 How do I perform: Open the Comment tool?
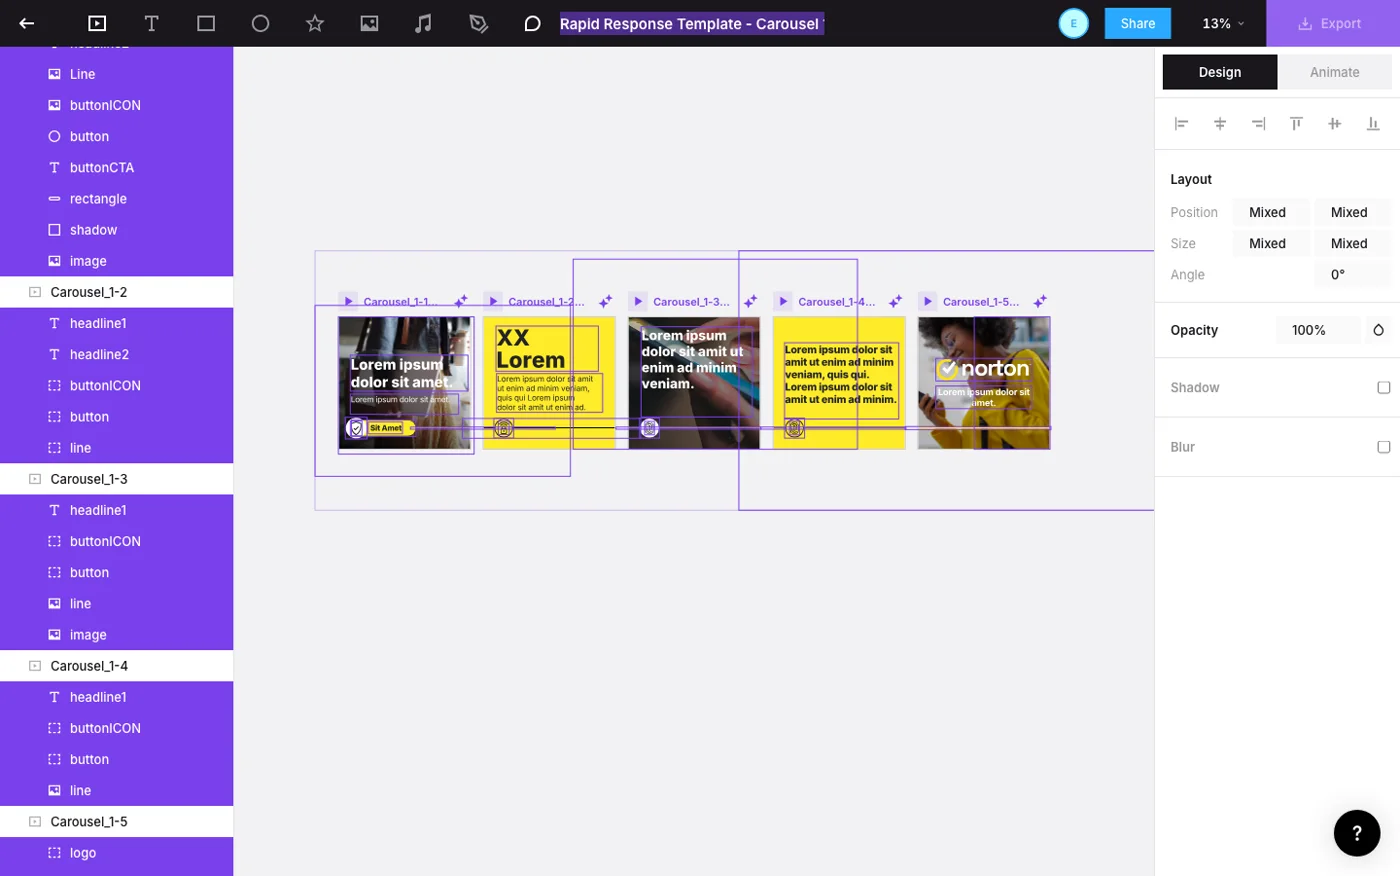pyautogui.click(x=533, y=23)
